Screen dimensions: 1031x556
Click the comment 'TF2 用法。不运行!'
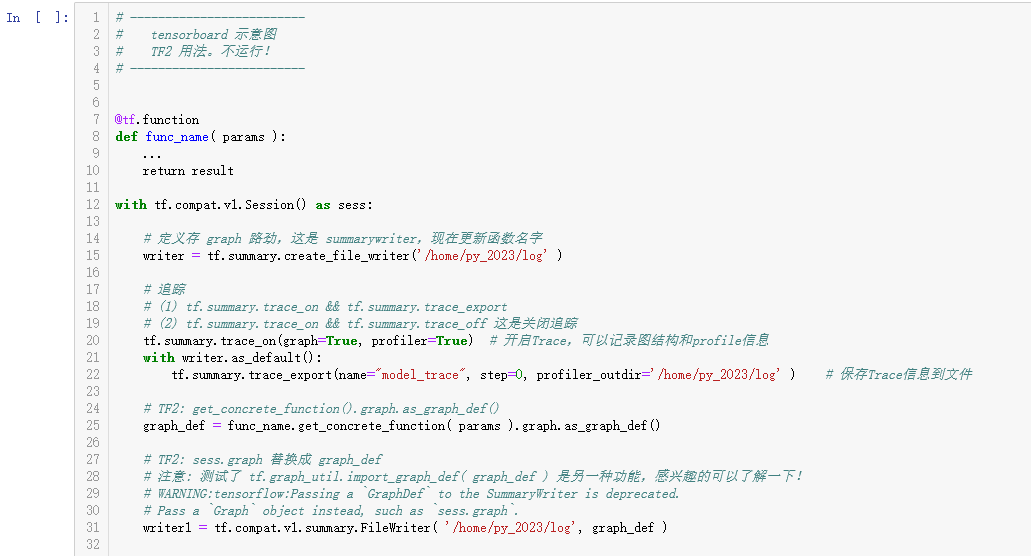[x=210, y=51]
